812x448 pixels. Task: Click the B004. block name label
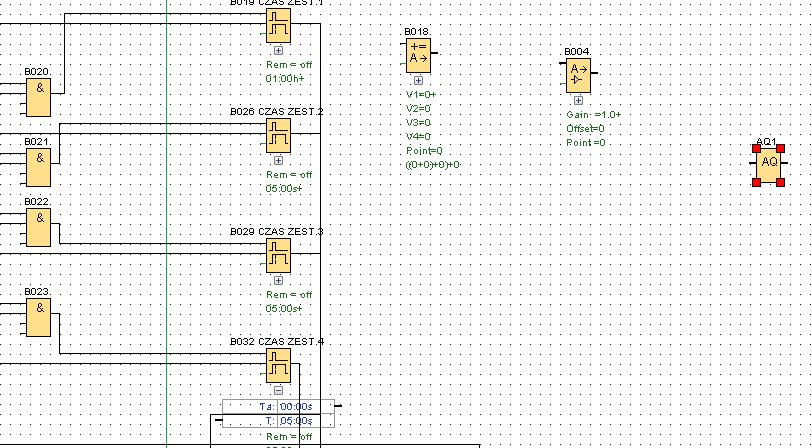(577, 52)
